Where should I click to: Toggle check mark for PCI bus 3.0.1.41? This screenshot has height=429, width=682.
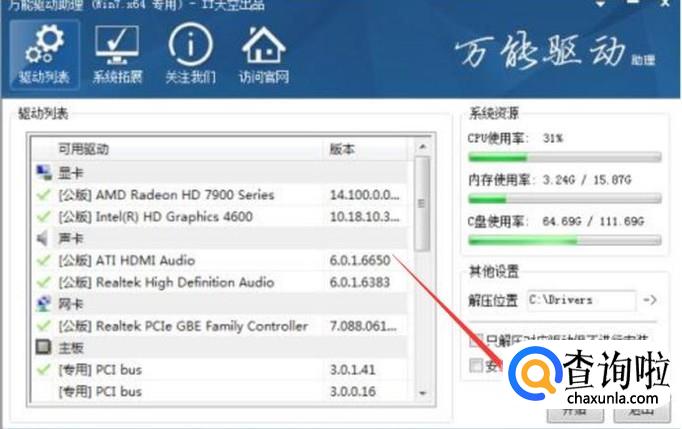pyautogui.click(x=43, y=369)
